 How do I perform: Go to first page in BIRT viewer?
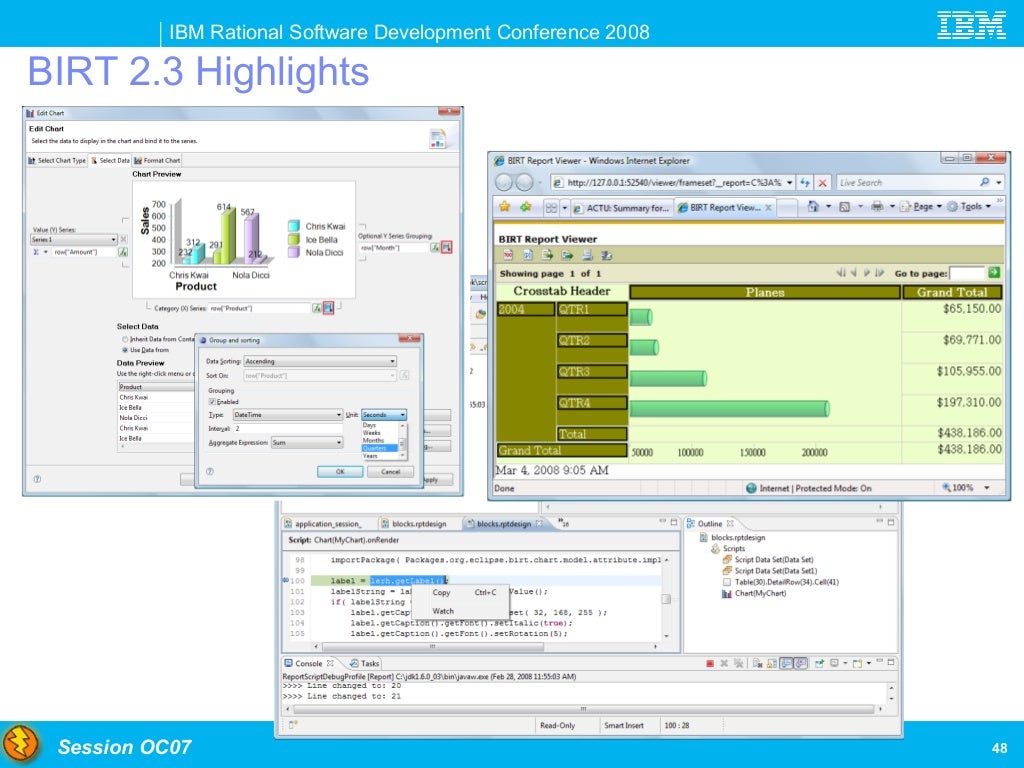pos(840,272)
